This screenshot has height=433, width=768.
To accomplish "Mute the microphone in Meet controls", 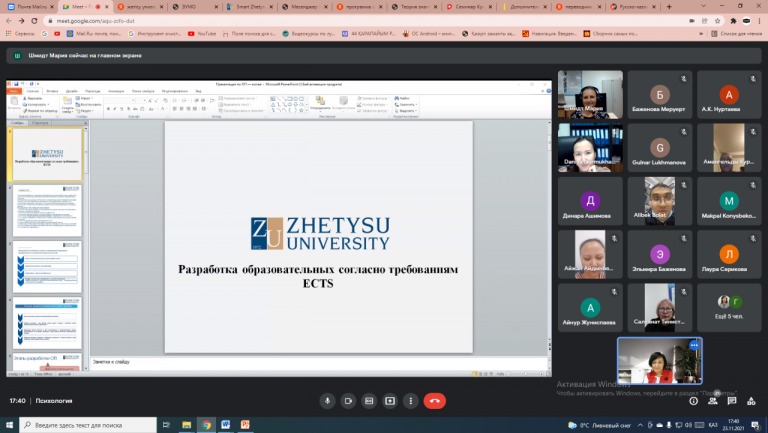I will pyautogui.click(x=326, y=400).
